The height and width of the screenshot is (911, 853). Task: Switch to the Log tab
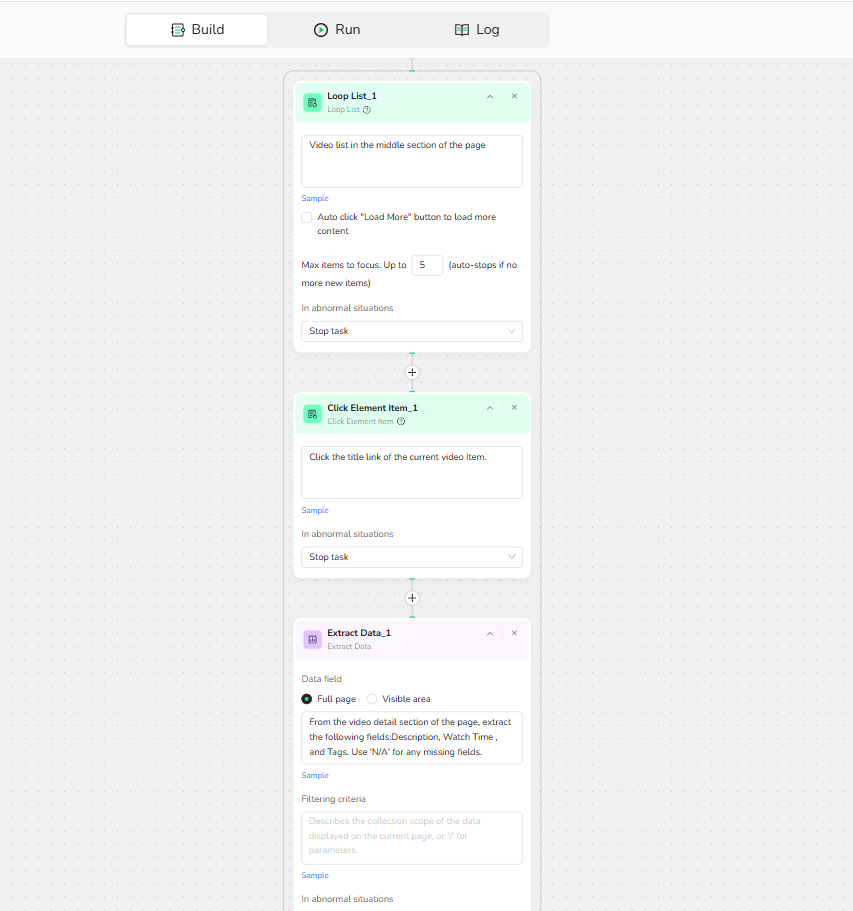tap(476, 30)
